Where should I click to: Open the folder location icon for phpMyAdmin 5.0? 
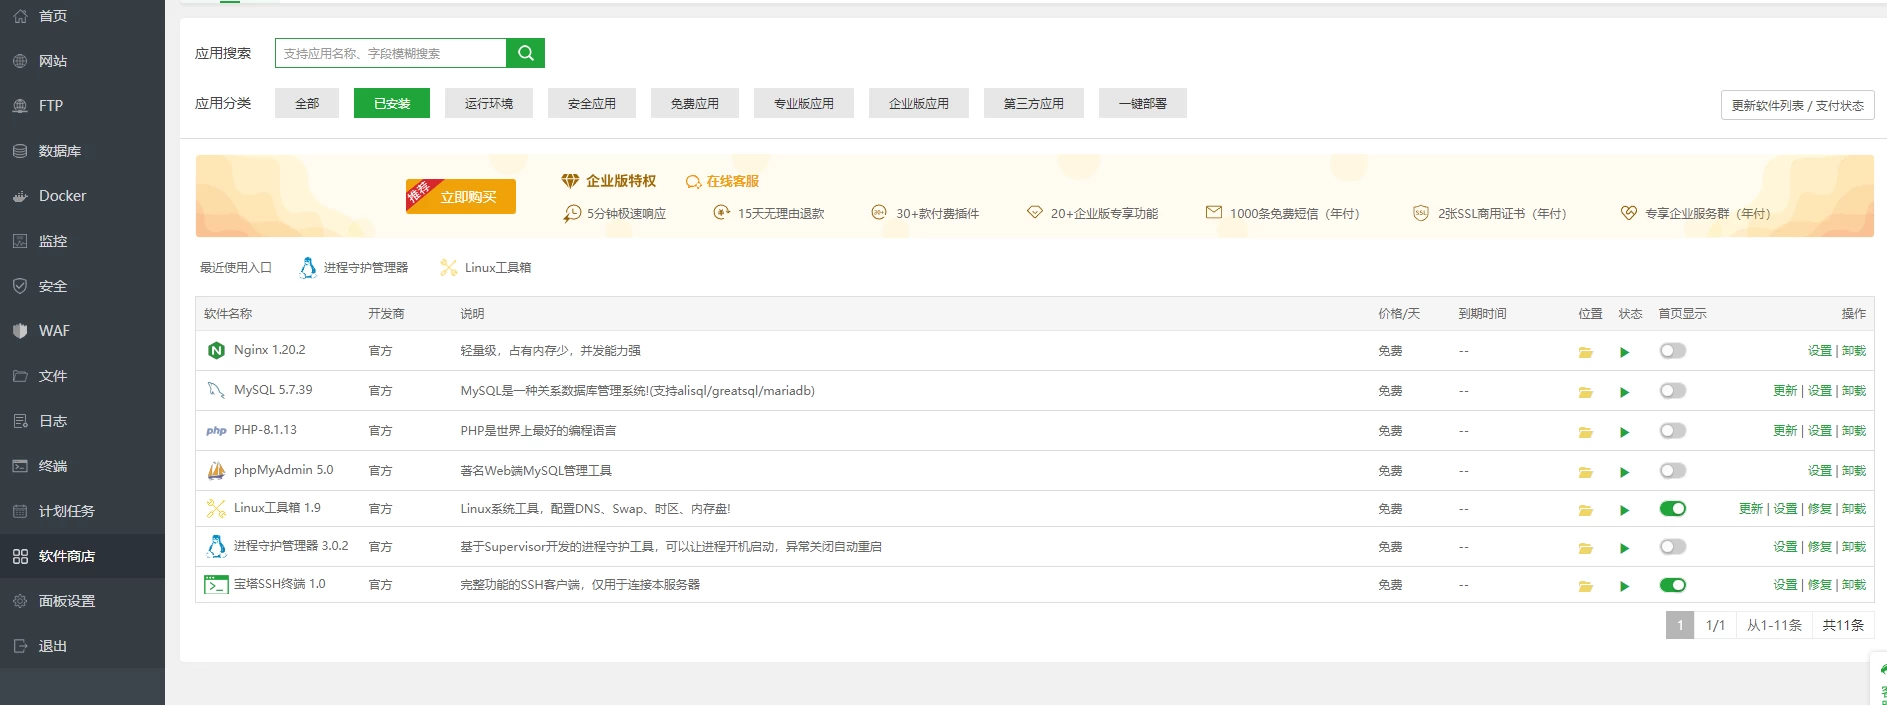point(1585,472)
